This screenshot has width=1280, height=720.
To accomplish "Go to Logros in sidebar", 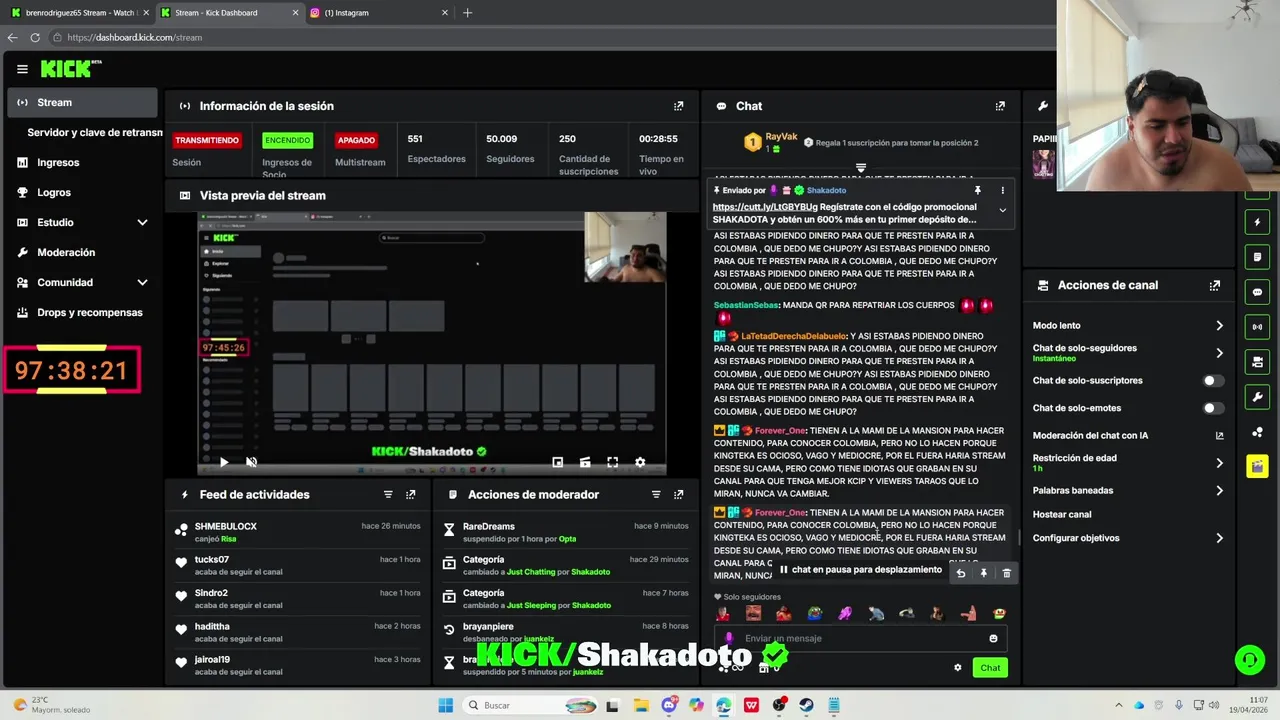I will pyautogui.click(x=82, y=192).
